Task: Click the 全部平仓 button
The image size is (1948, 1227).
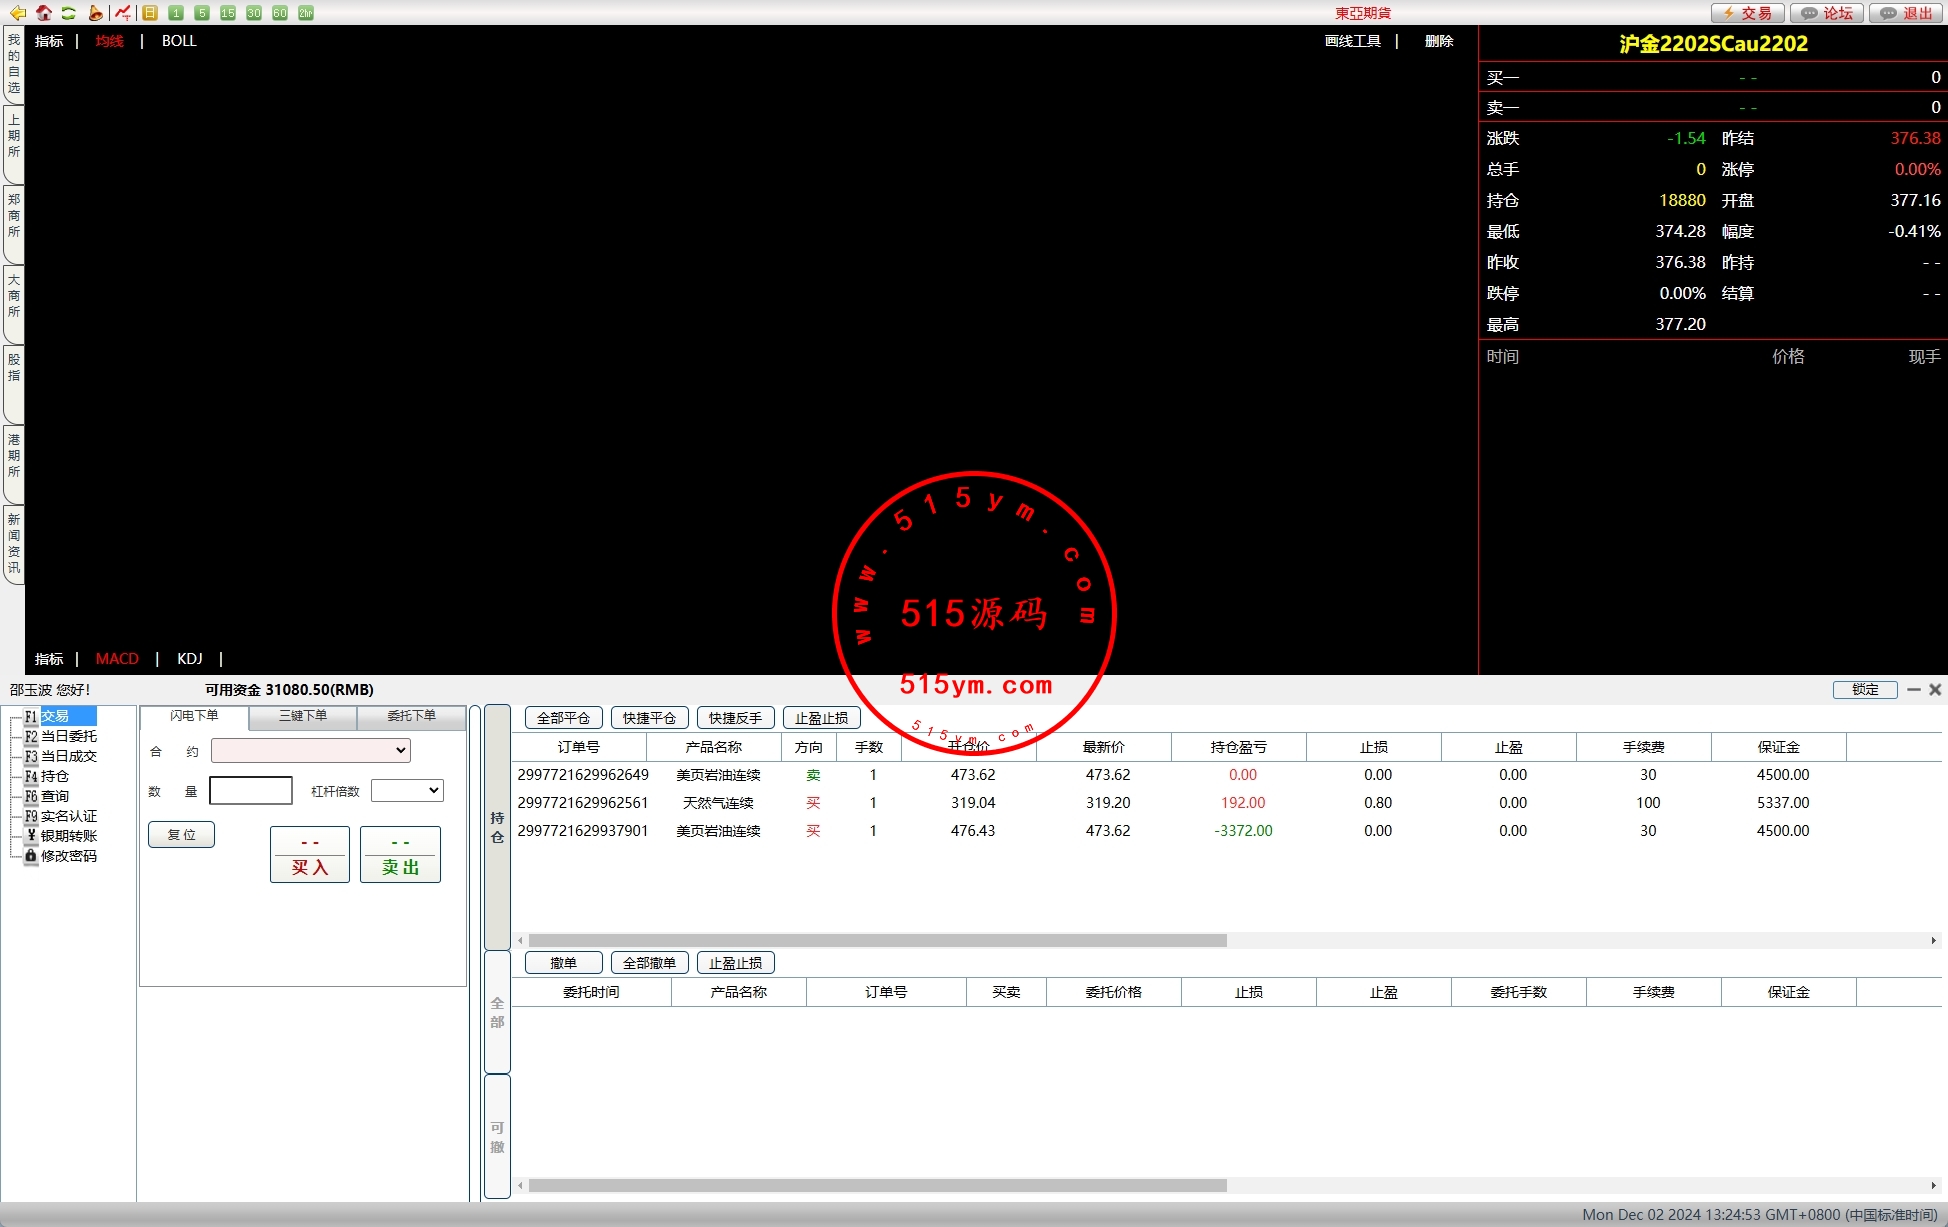Action: point(563,718)
